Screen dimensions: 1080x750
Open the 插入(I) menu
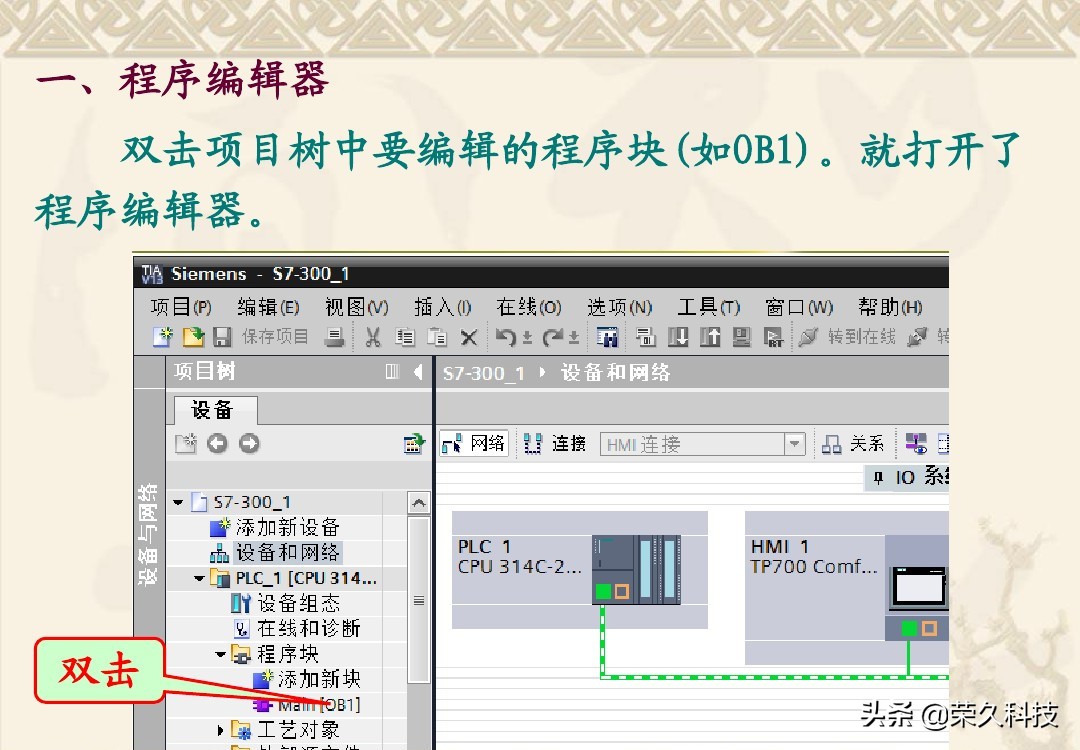point(441,307)
